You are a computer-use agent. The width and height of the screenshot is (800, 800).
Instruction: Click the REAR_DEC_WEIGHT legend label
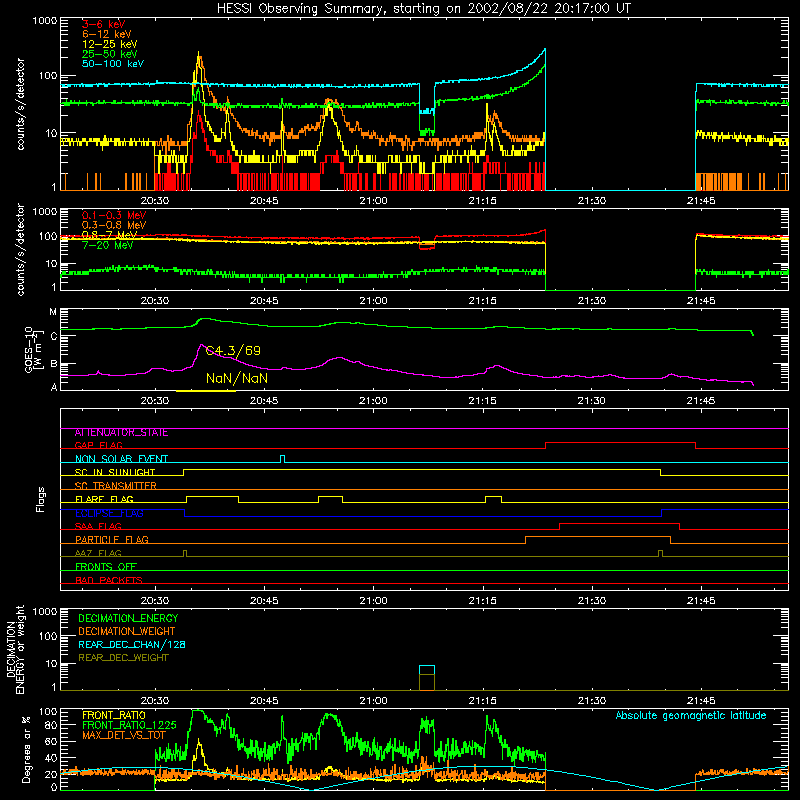[123, 658]
